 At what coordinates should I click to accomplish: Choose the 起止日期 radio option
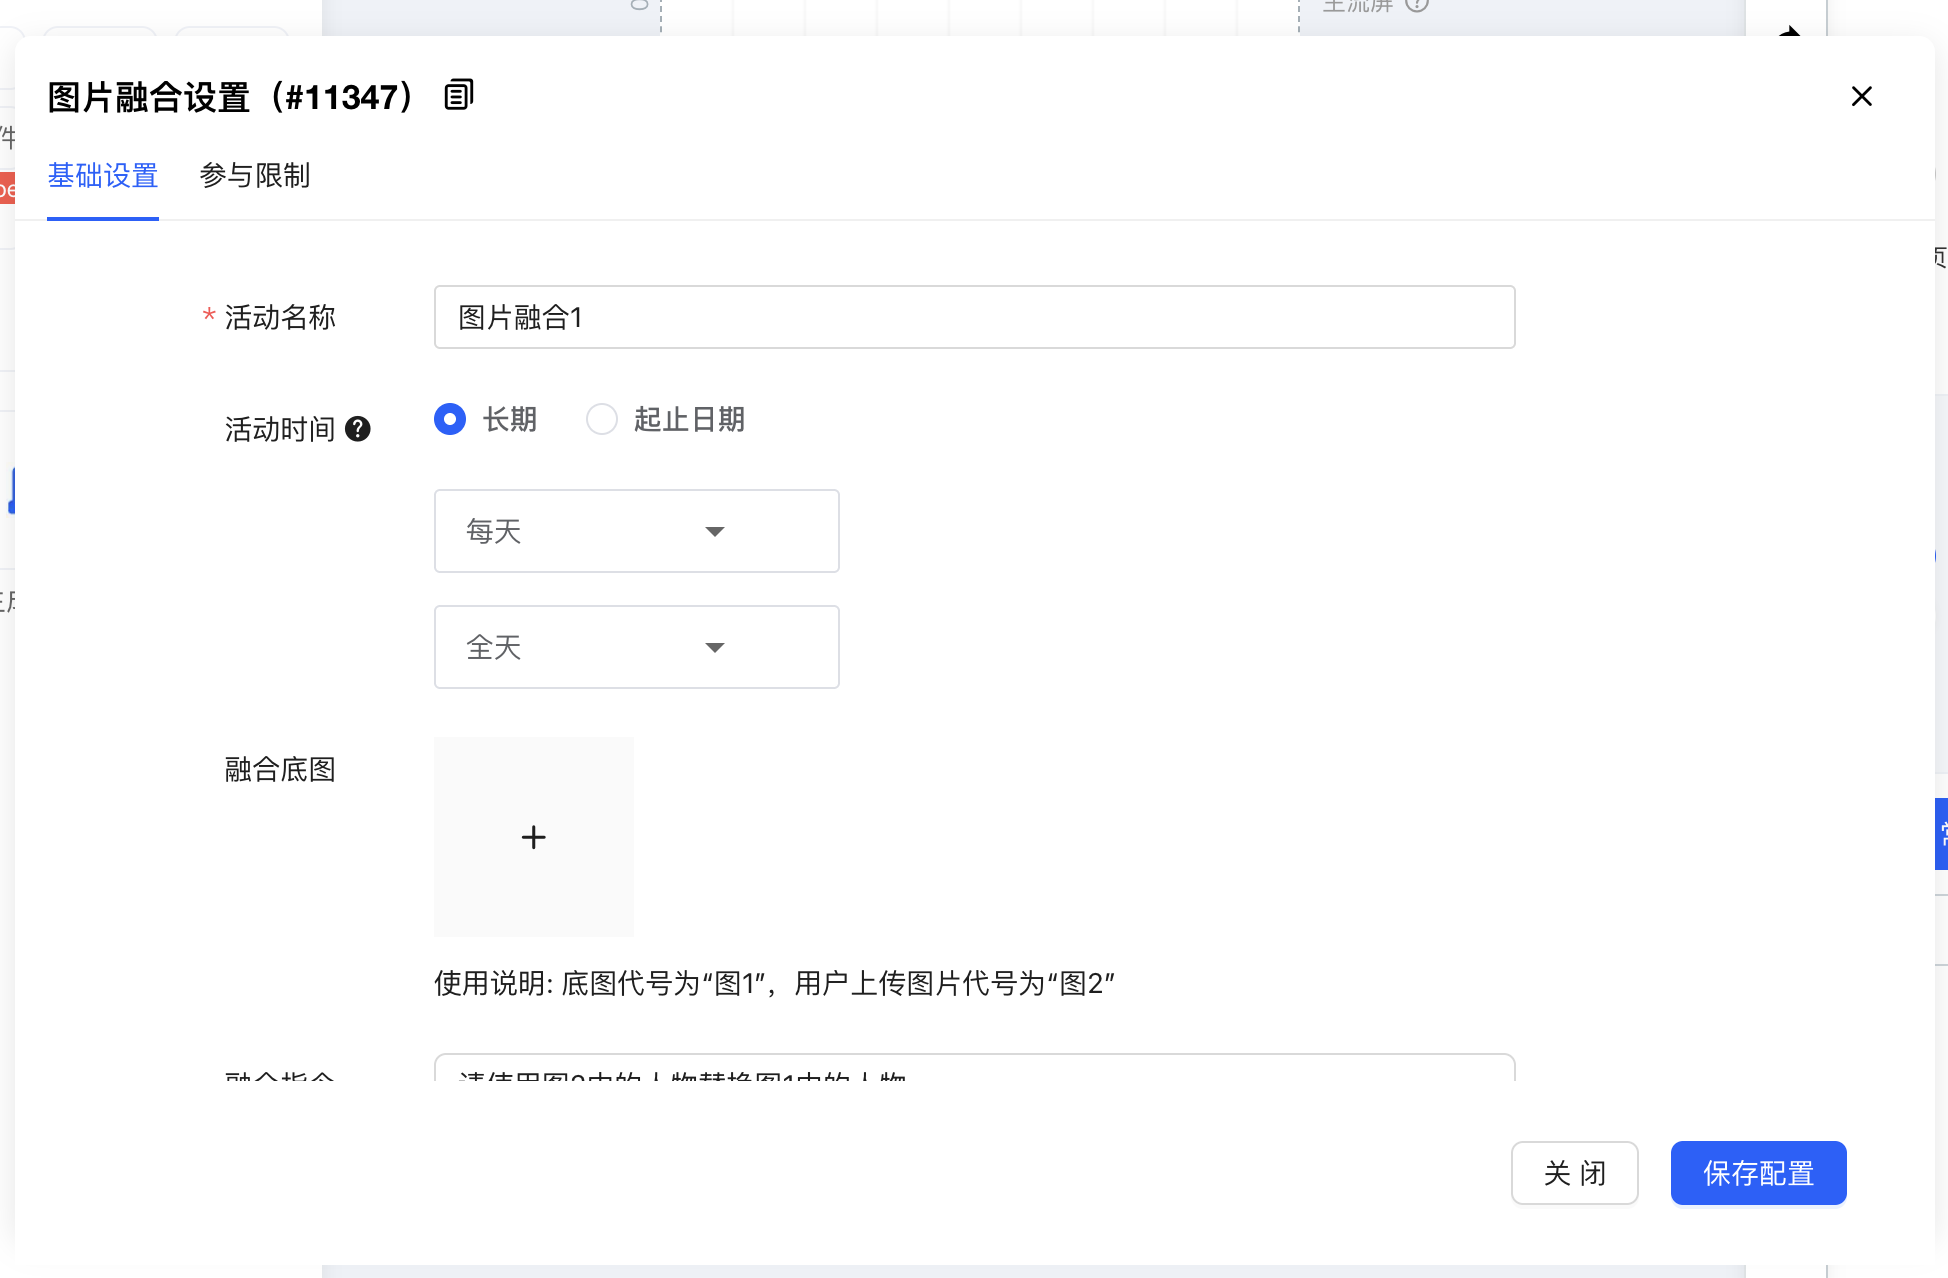click(x=602, y=419)
